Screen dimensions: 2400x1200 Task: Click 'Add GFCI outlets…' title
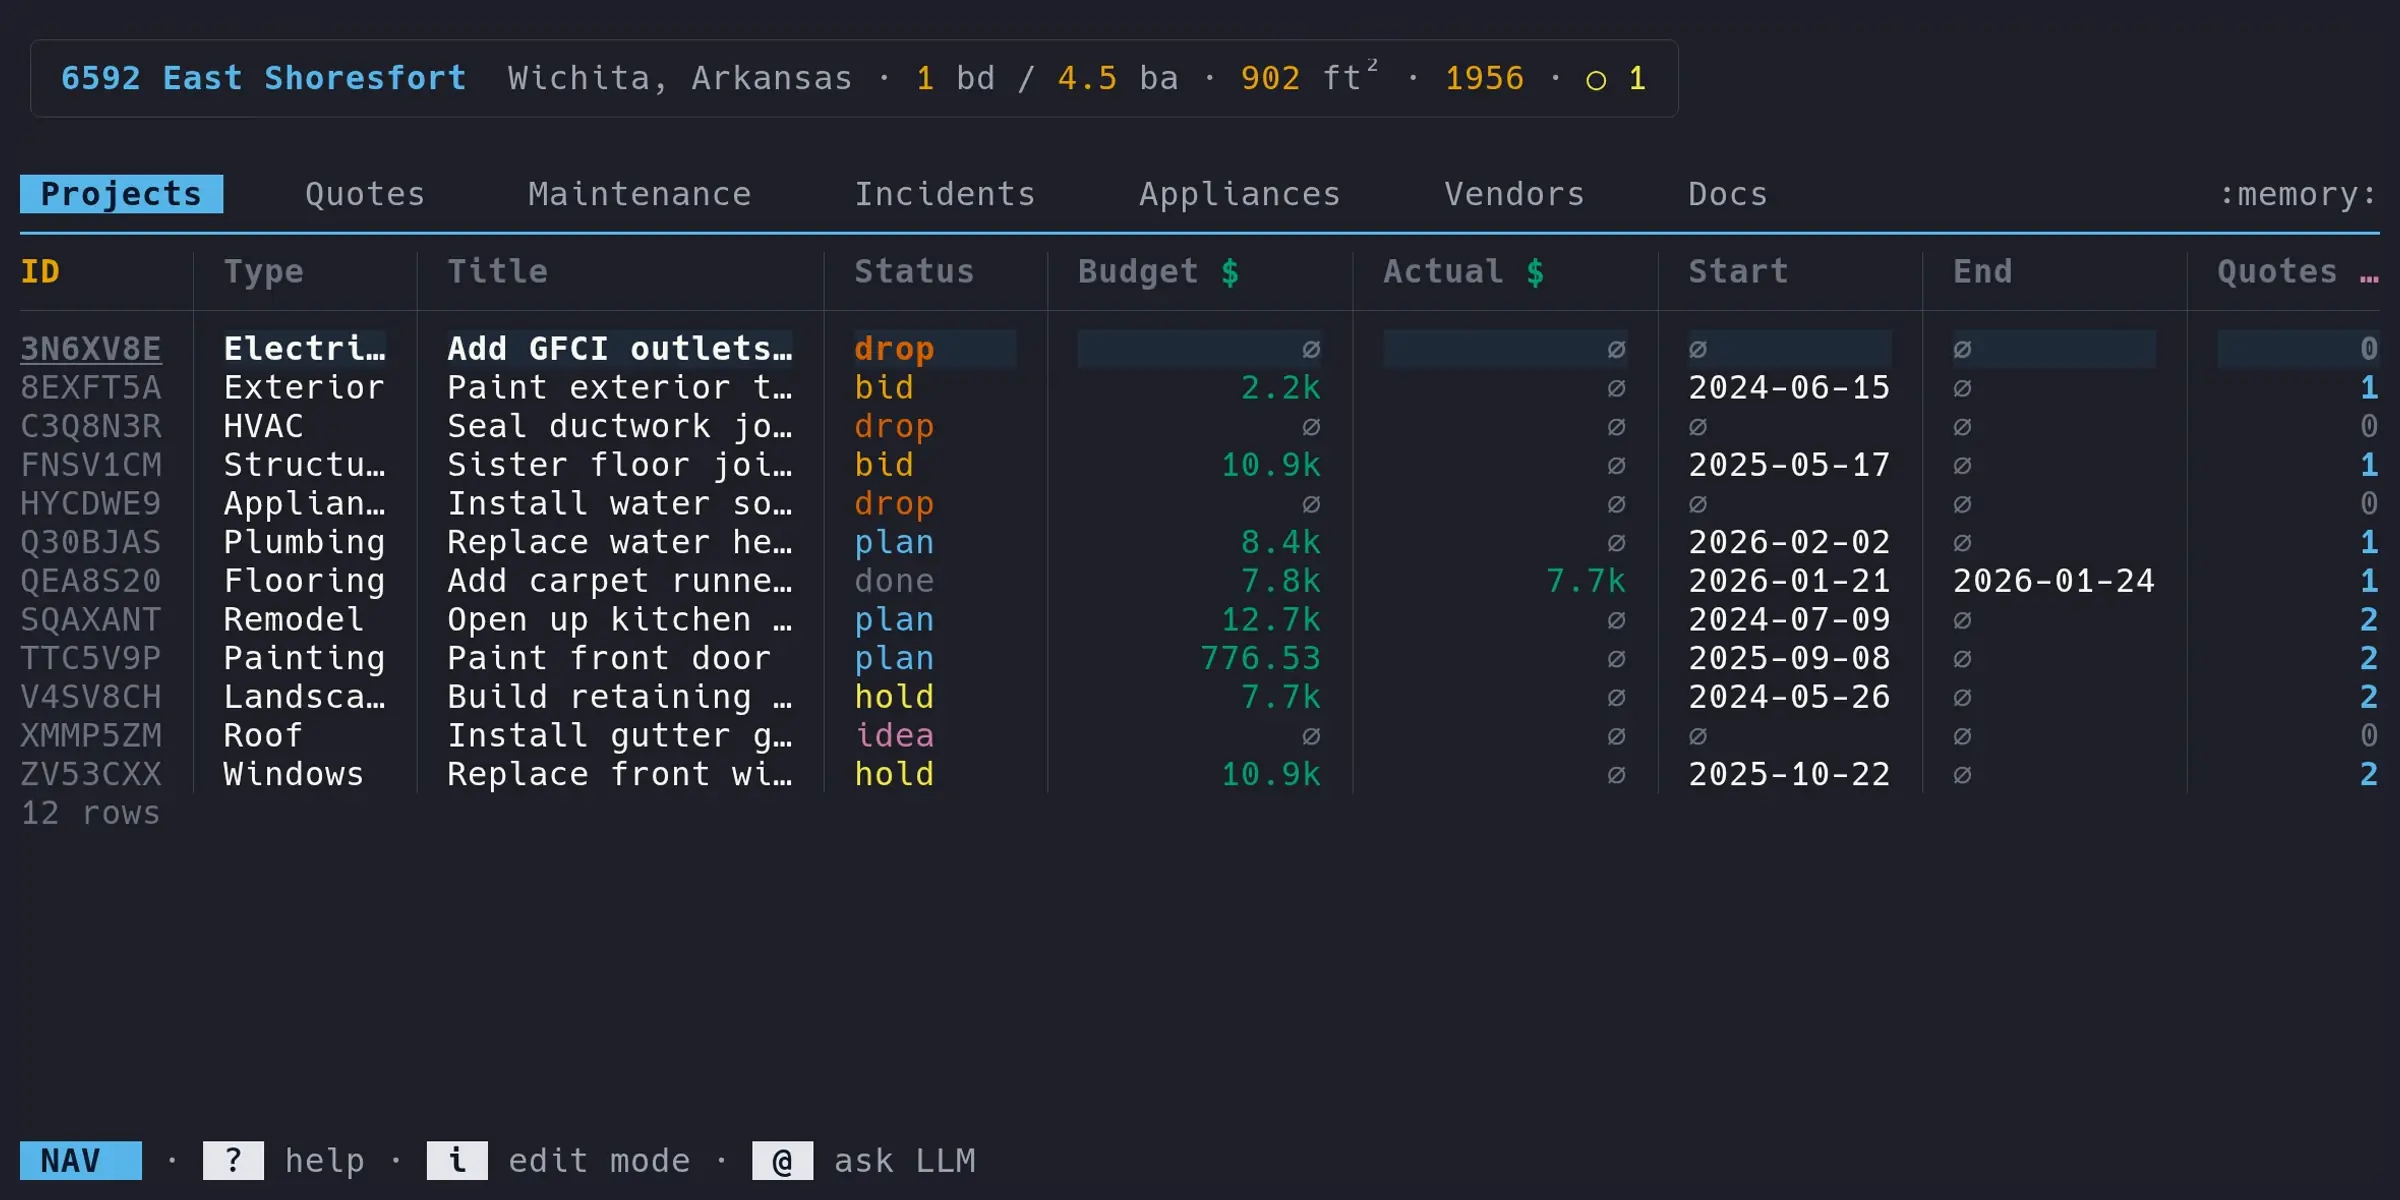[x=620, y=349]
